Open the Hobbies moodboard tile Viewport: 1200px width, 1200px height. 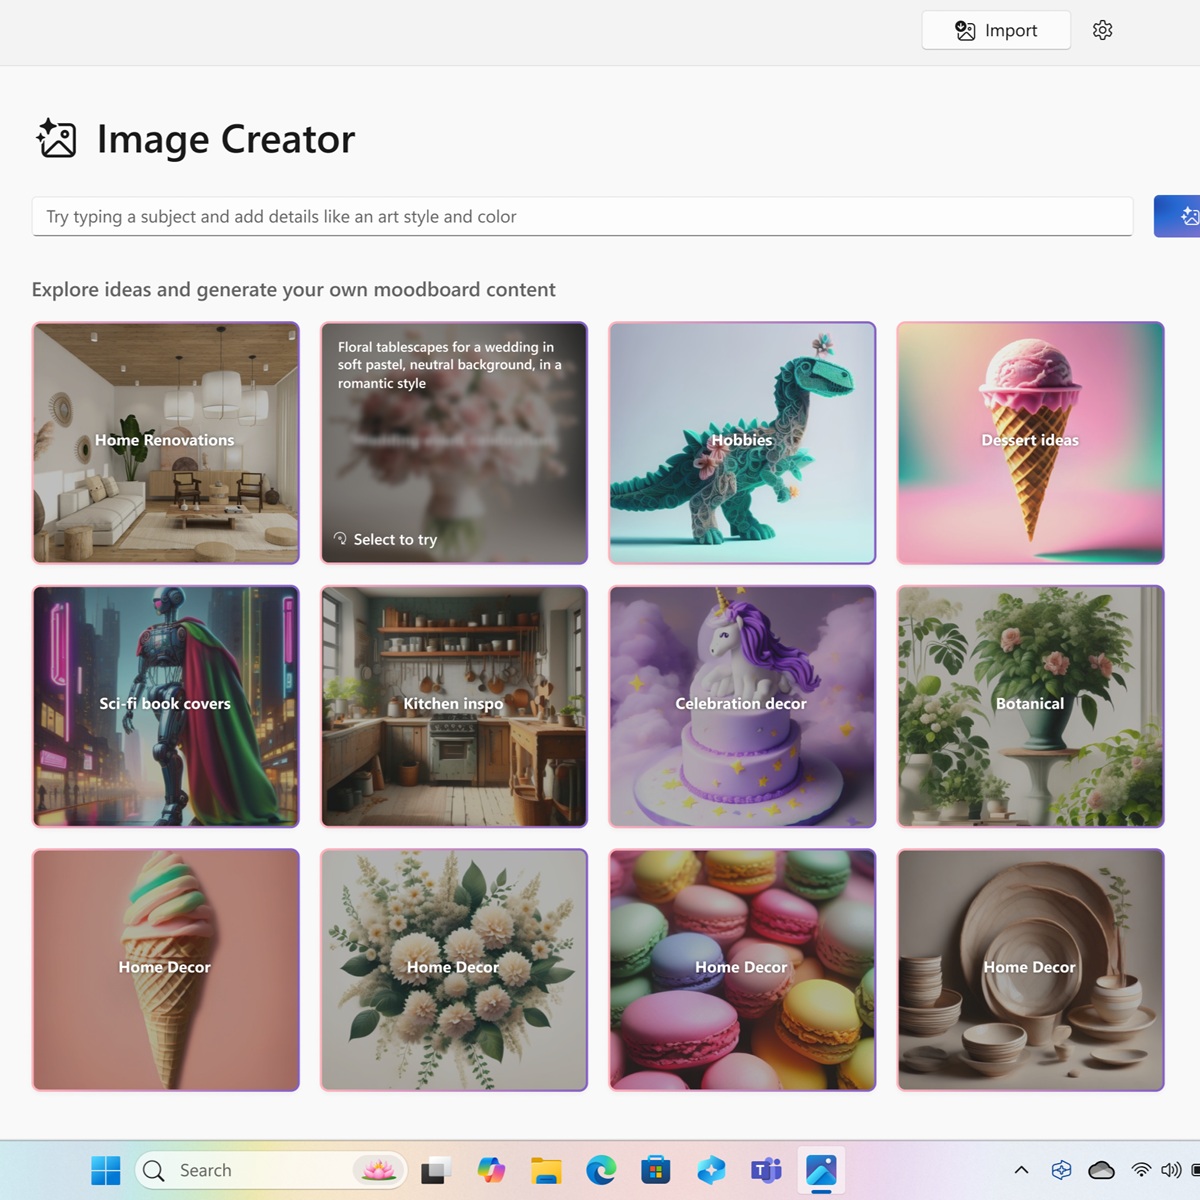(741, 443)
